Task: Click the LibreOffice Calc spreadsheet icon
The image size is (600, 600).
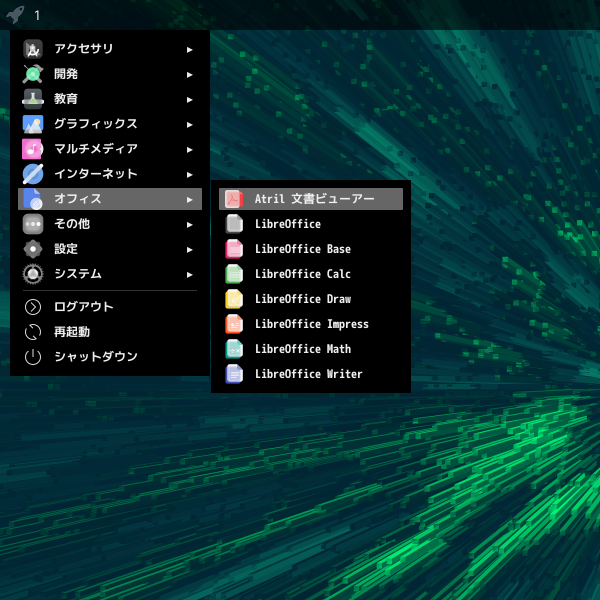Action: click(x=234, y=274)
